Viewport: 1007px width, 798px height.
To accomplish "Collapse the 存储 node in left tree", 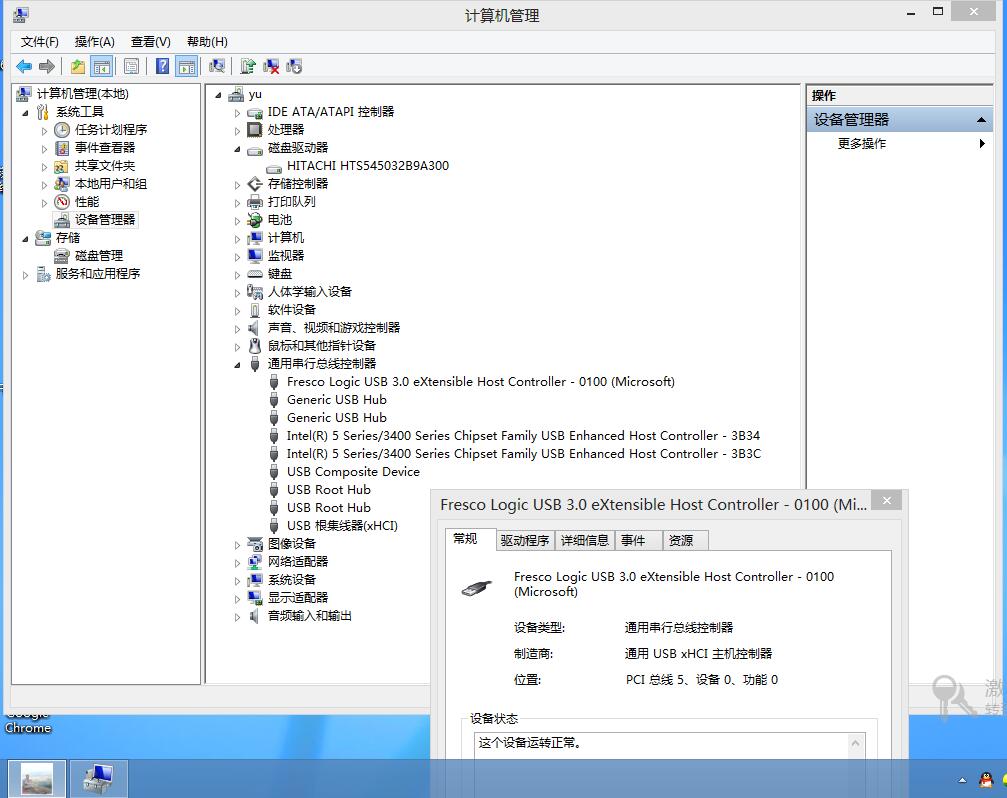I will (25, 239).
